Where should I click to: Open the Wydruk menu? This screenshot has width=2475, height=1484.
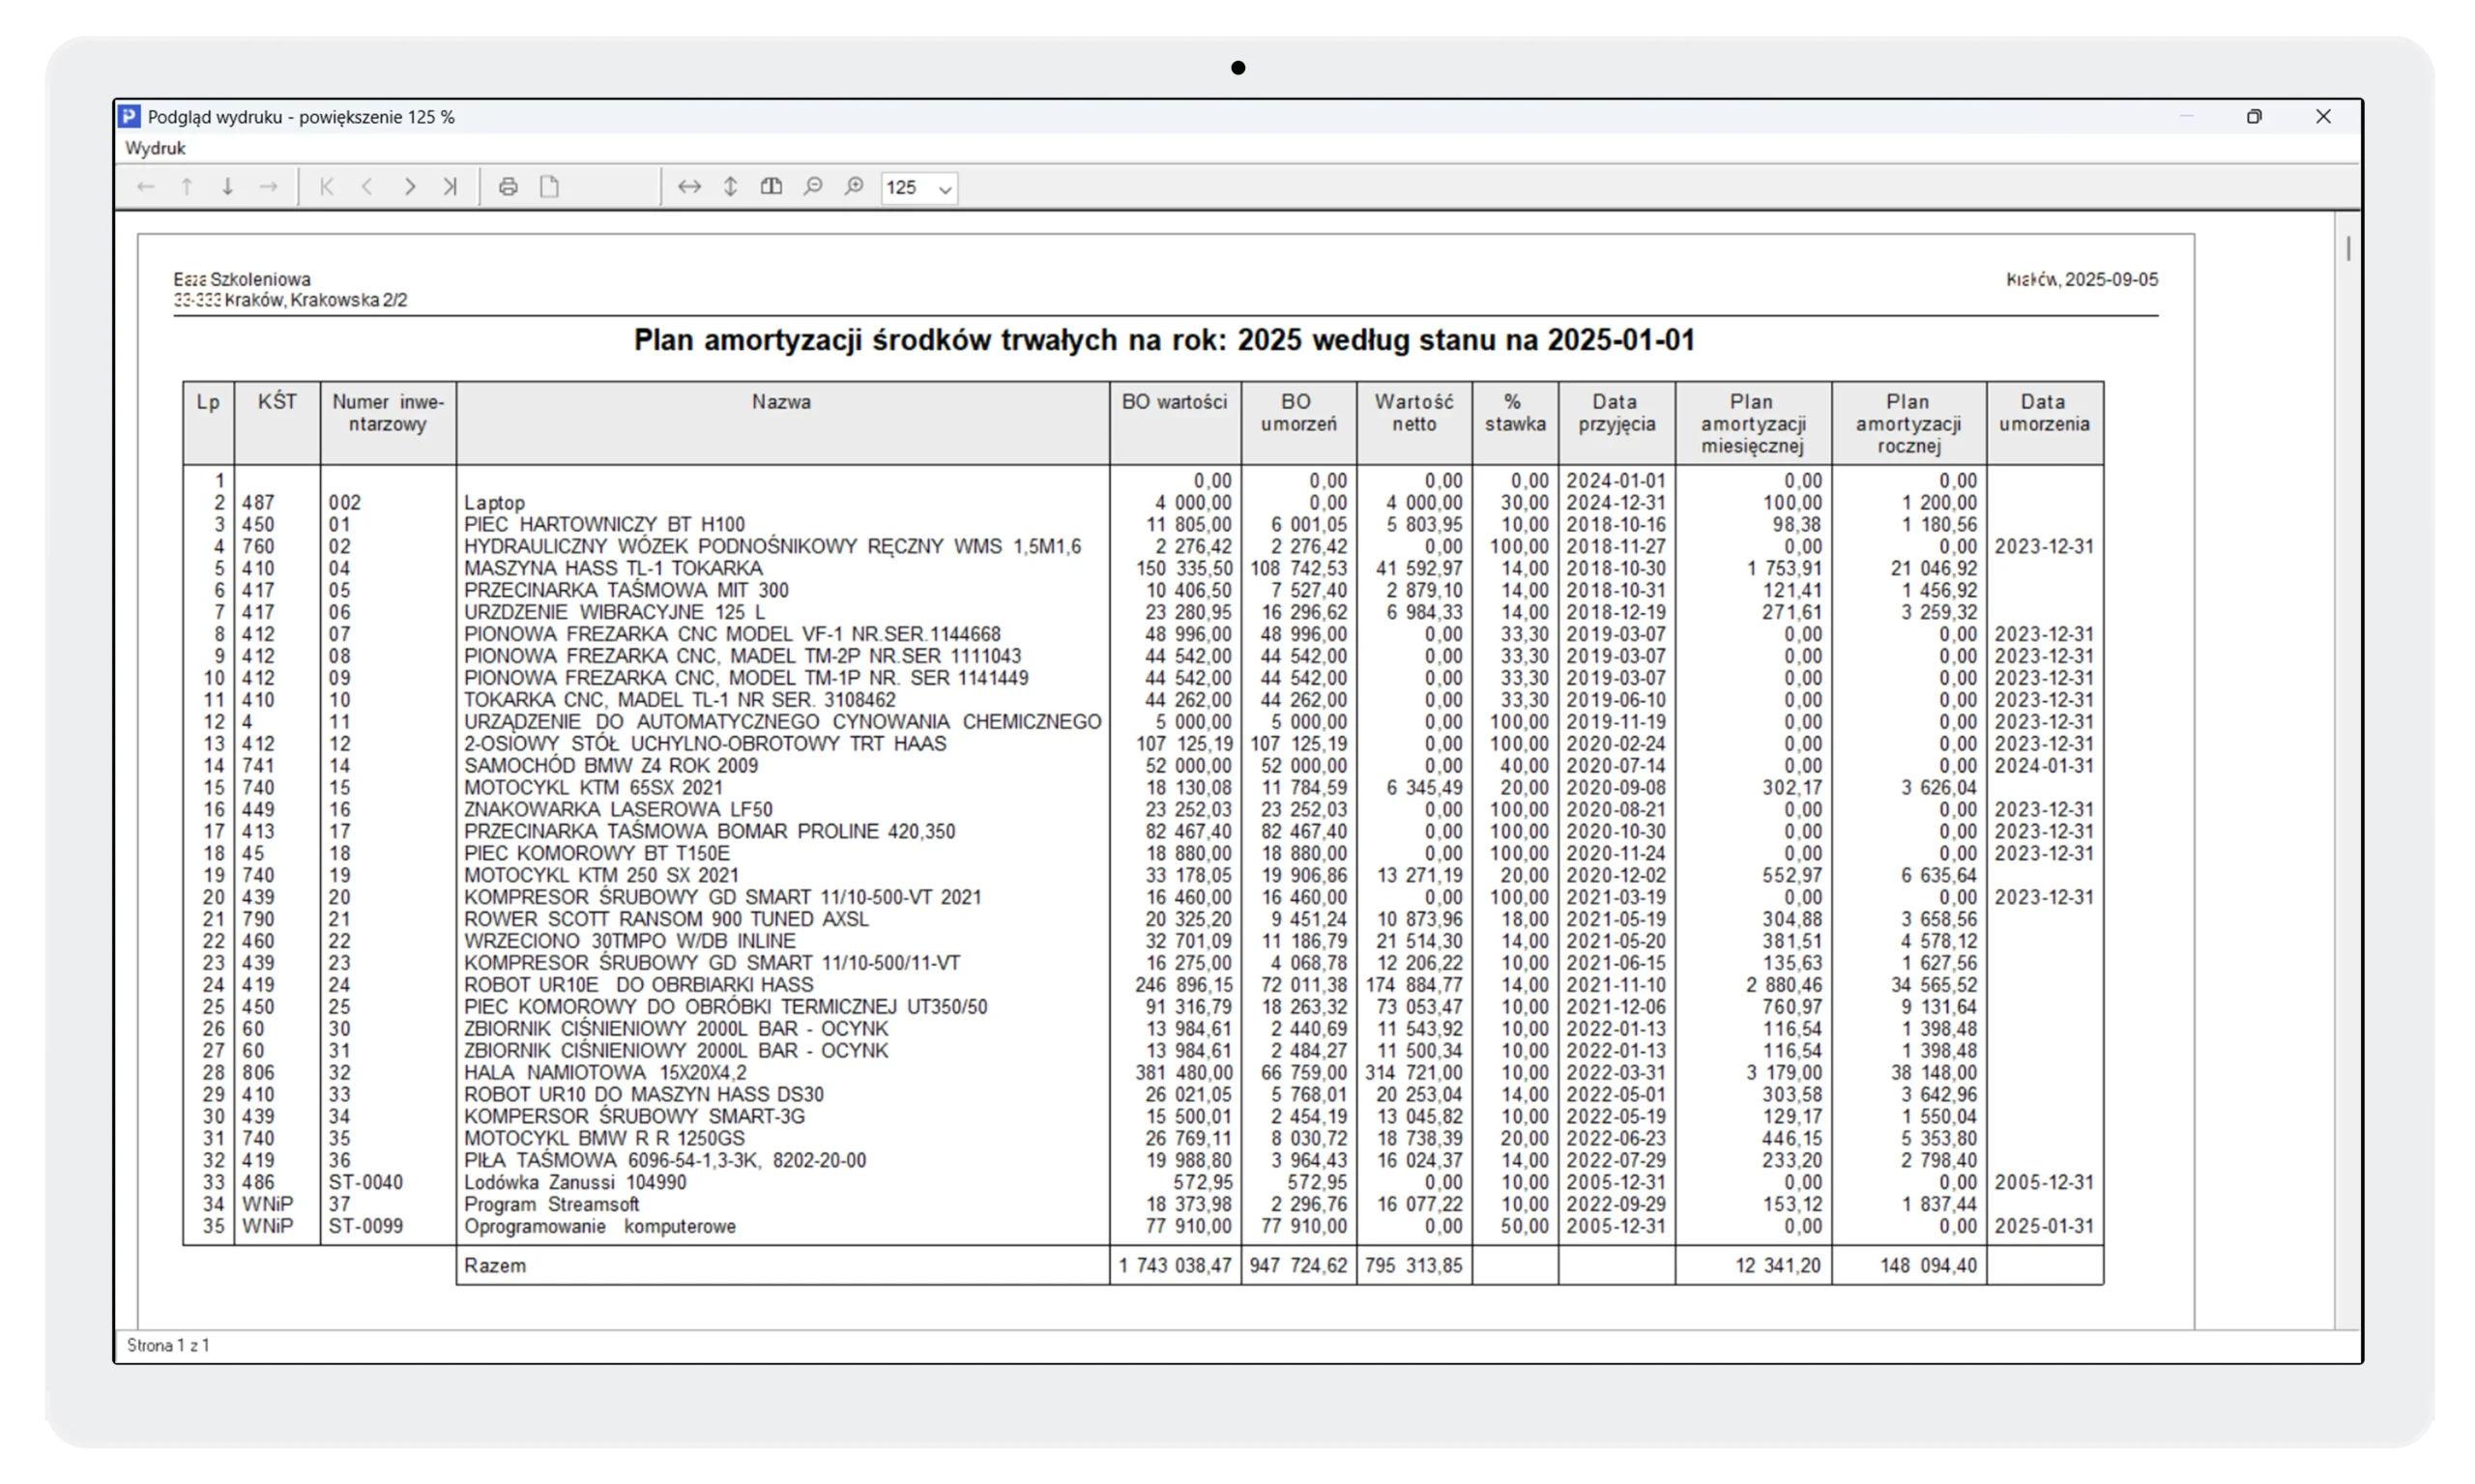[x=155, y=148]
